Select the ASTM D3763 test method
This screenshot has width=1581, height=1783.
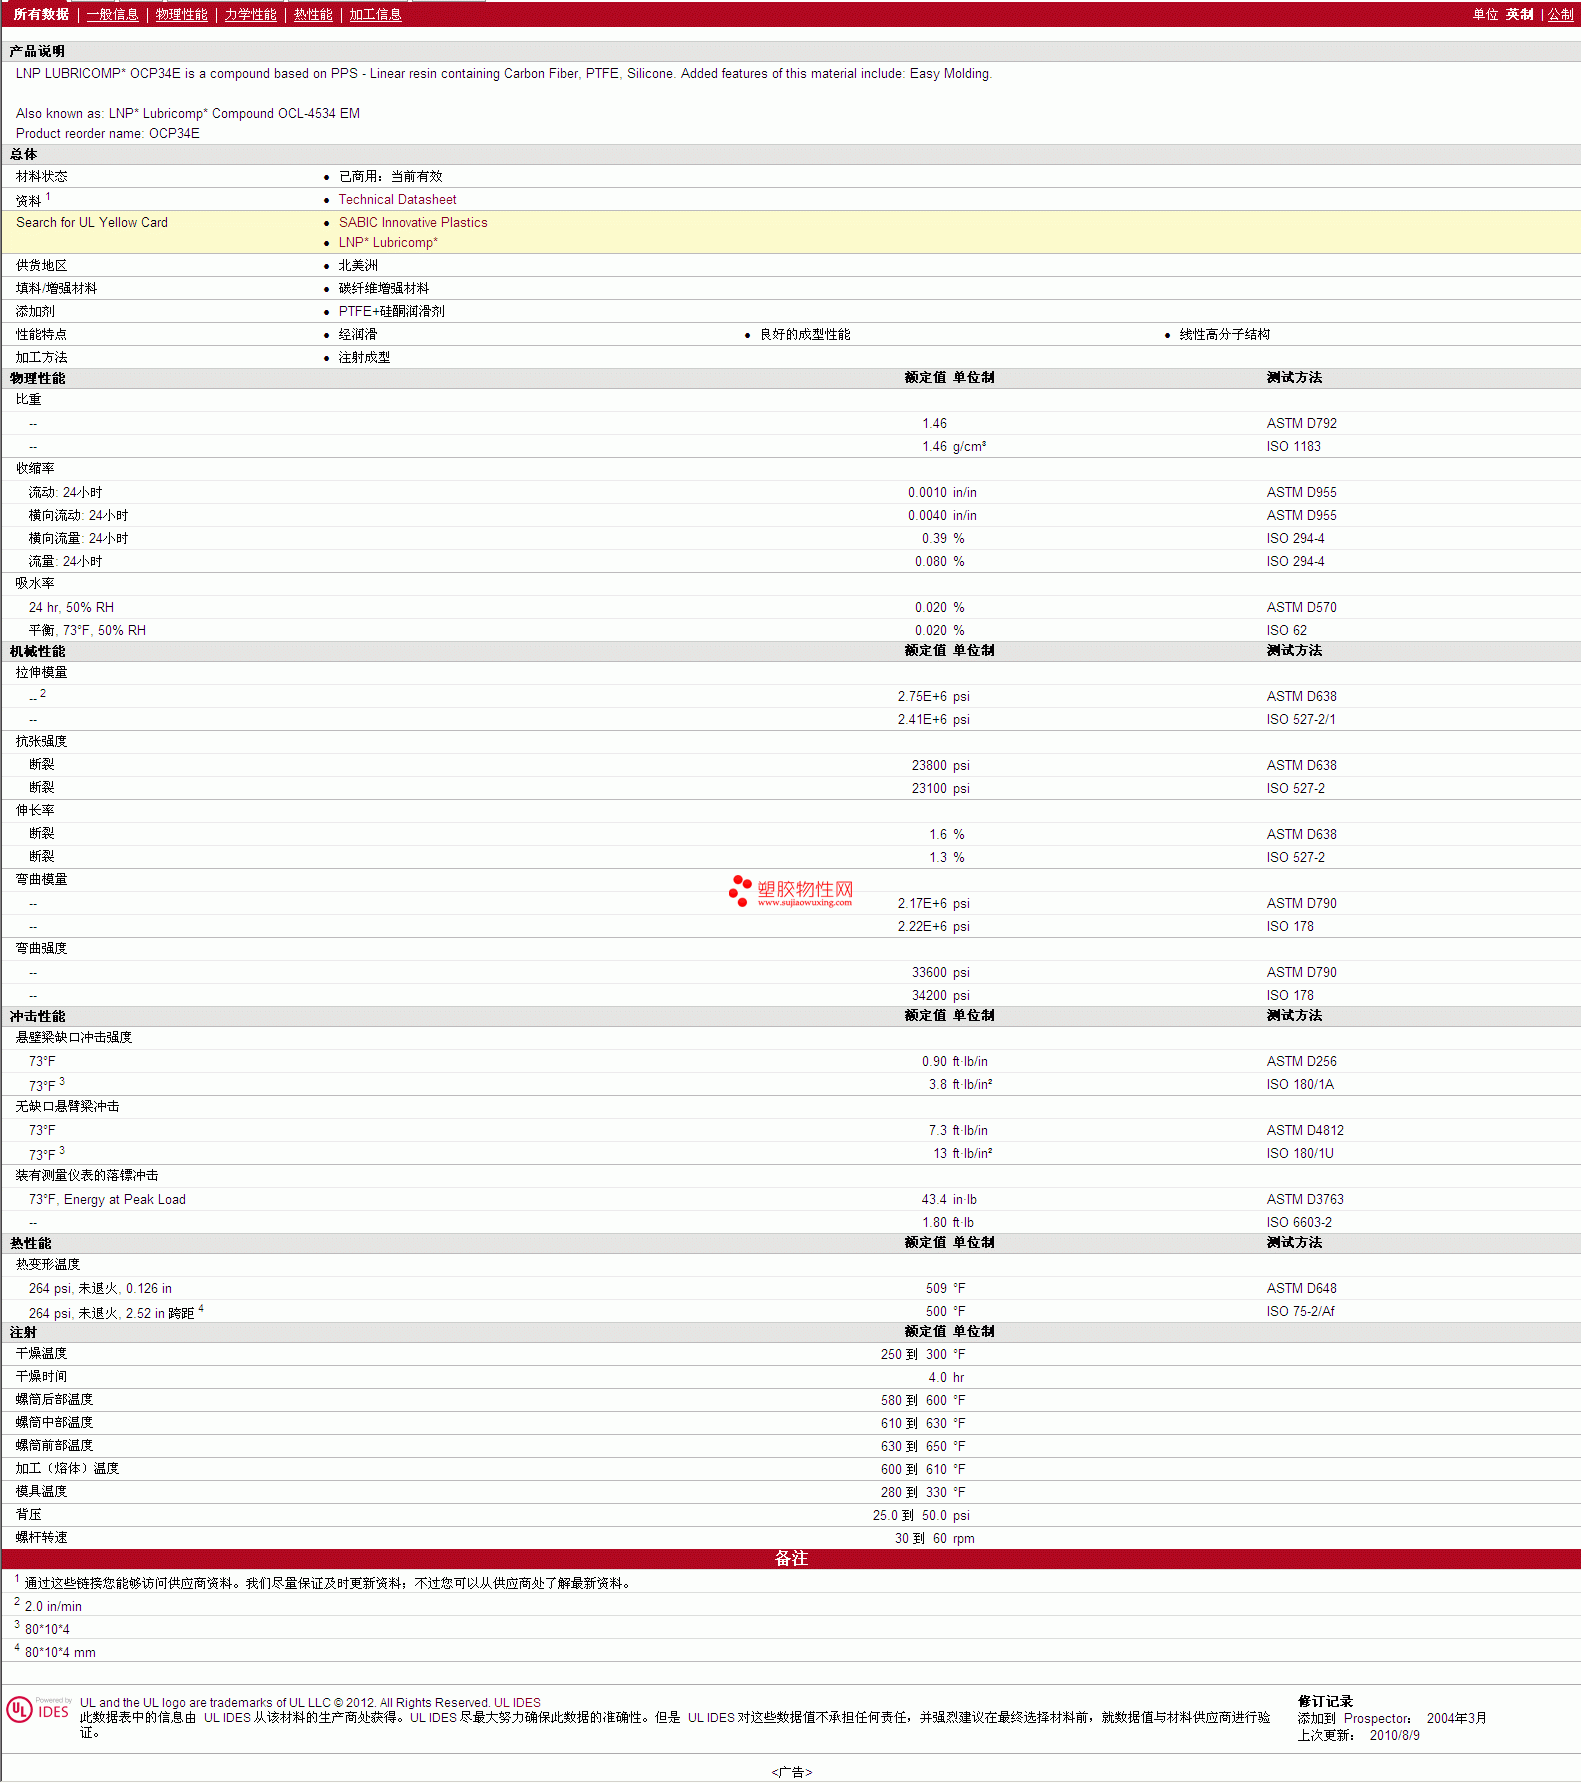1305,1200
